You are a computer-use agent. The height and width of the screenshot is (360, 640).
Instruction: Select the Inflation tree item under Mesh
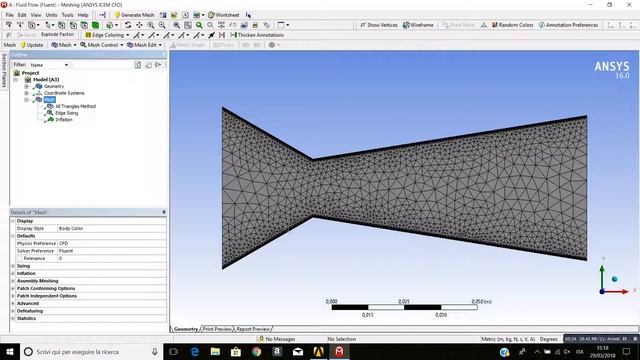pyautogui.click(x=64, y=120)
